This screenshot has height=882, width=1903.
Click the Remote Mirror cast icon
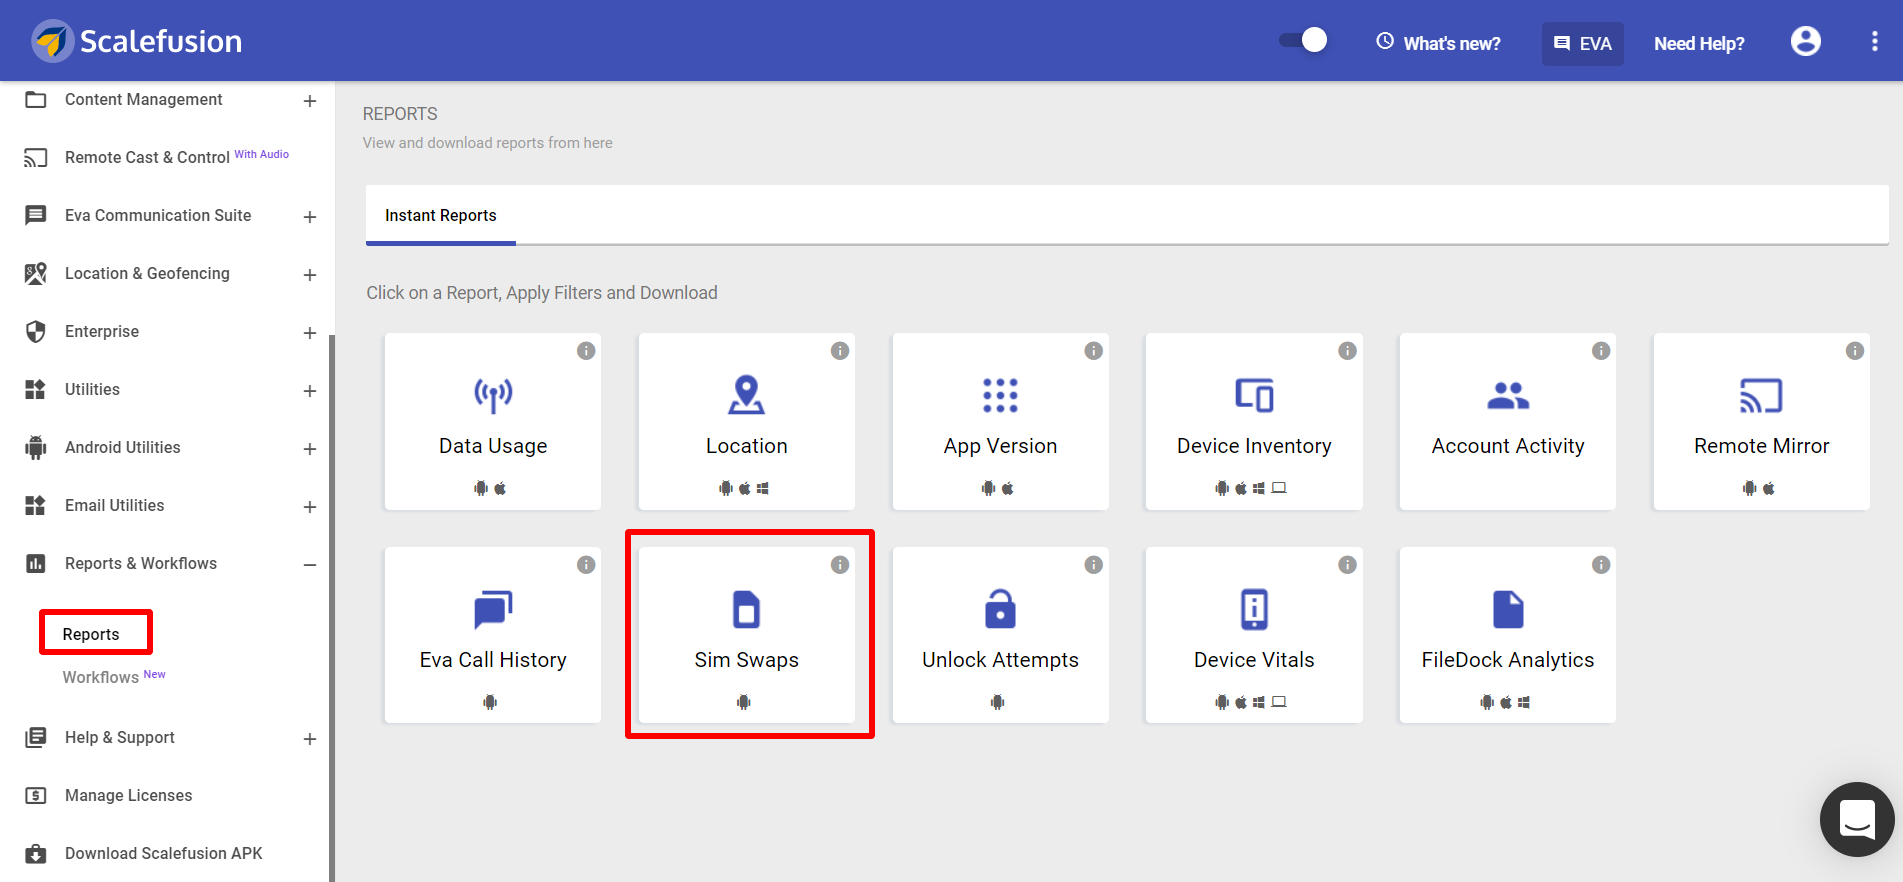[x=1761, y=396]
